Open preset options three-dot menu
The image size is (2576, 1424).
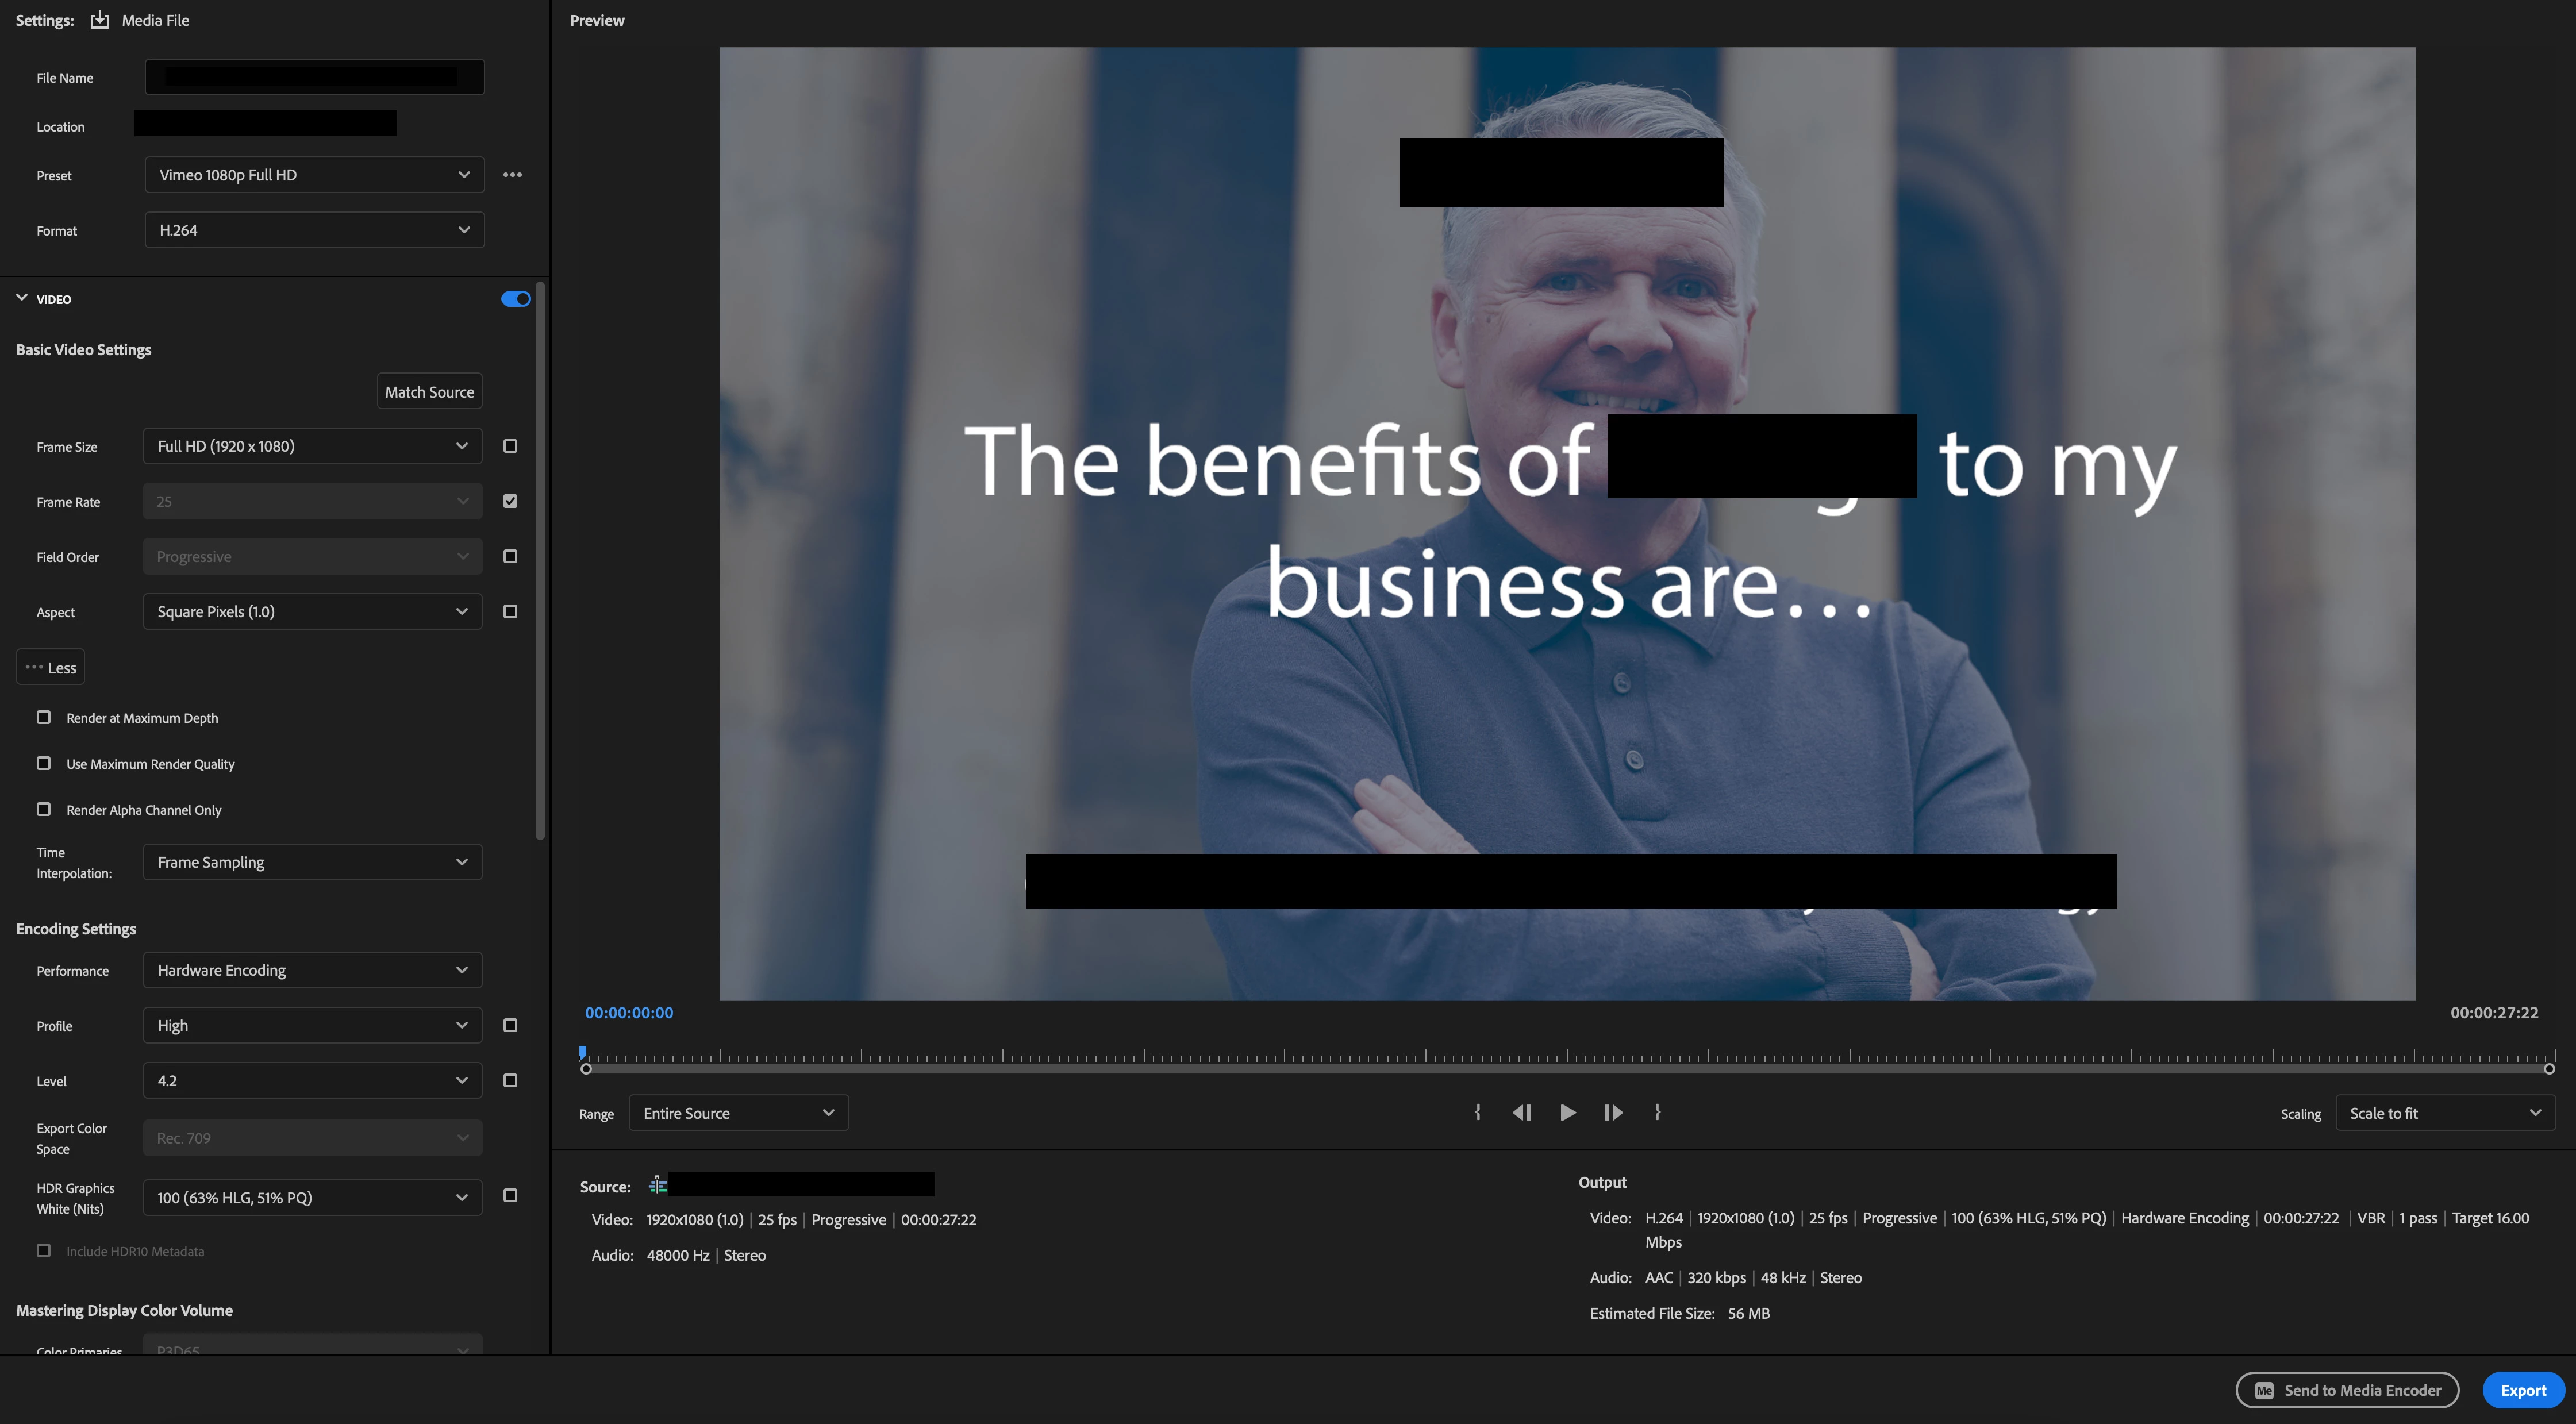pos(512,175)
